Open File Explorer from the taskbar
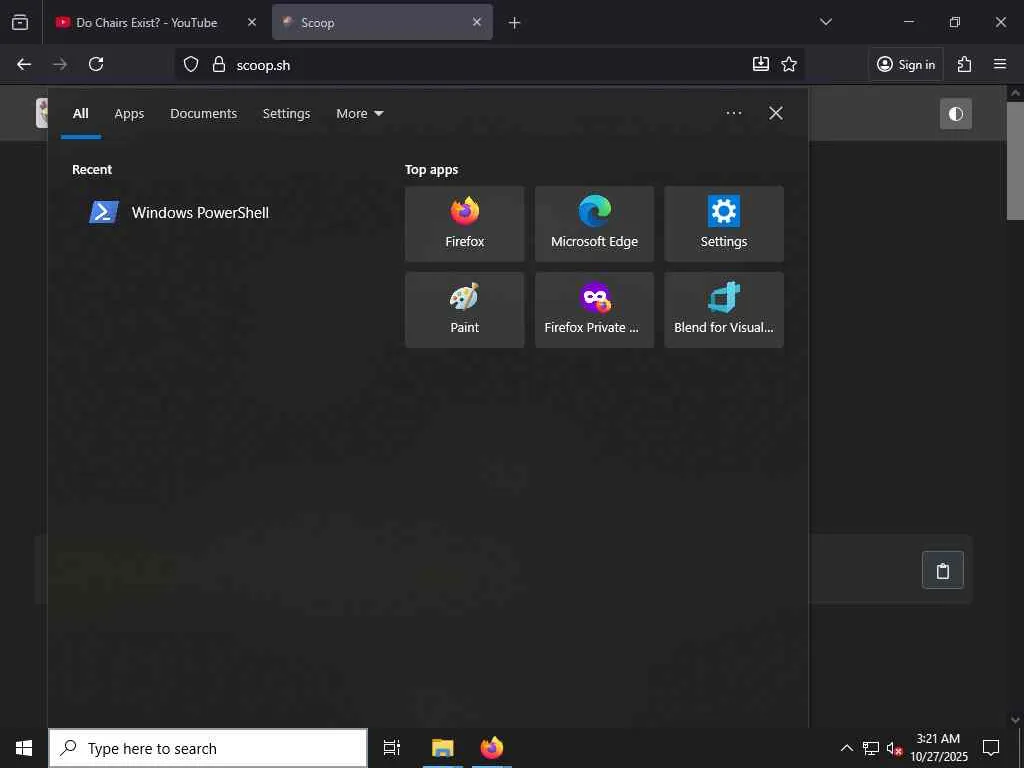Image resolution: width=1024 pixels, height=768 pixels. pyautogui.click(x=442, y=748)
